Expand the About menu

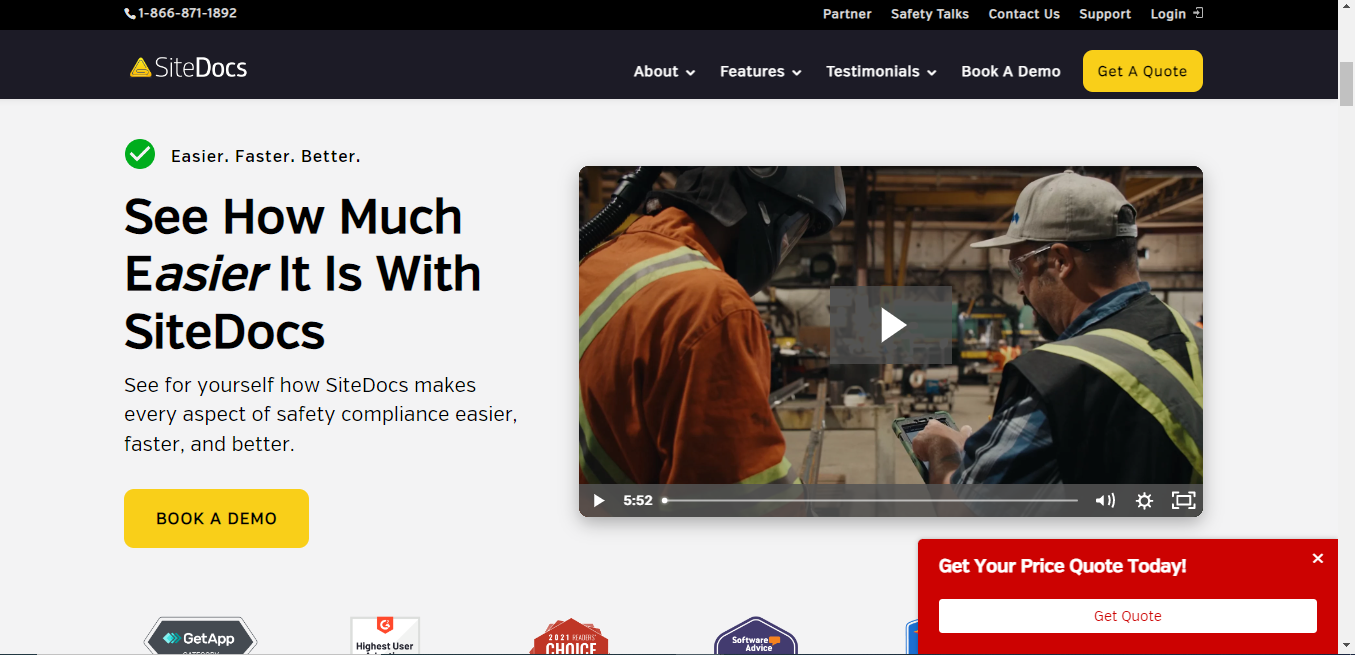[x=664, y=71]
